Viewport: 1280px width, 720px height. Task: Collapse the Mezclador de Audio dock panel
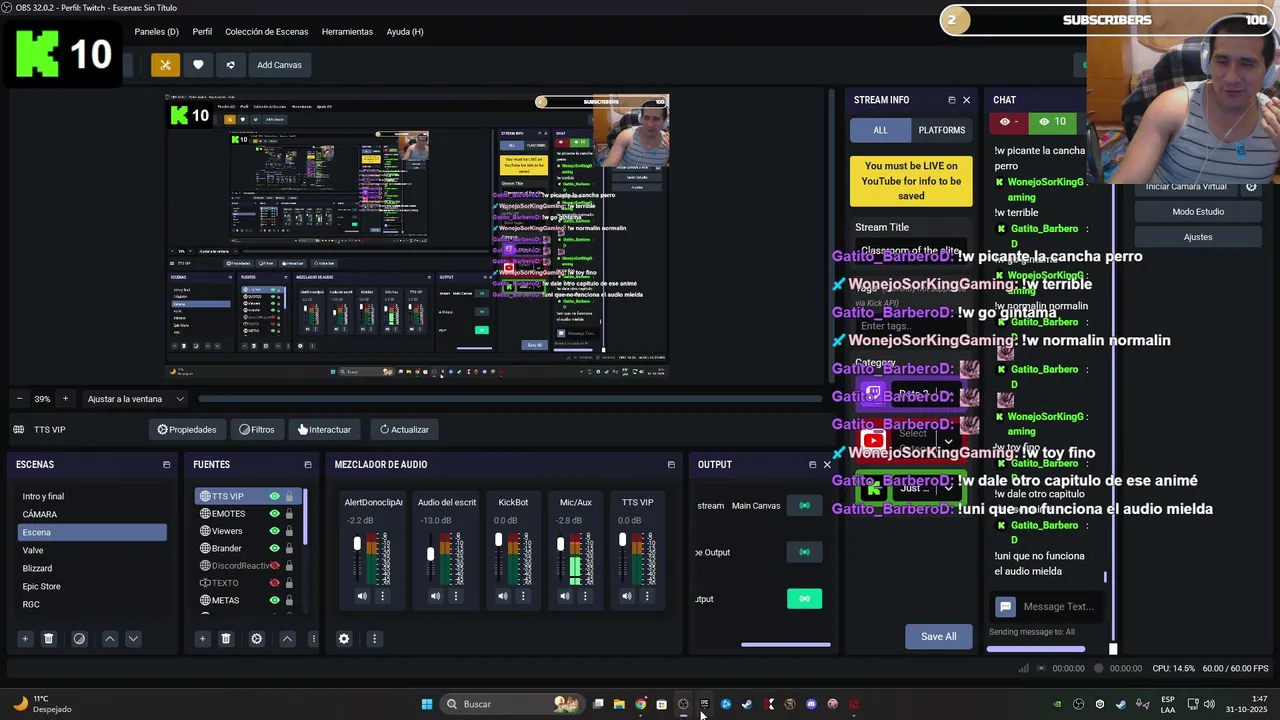coord(670,465)
